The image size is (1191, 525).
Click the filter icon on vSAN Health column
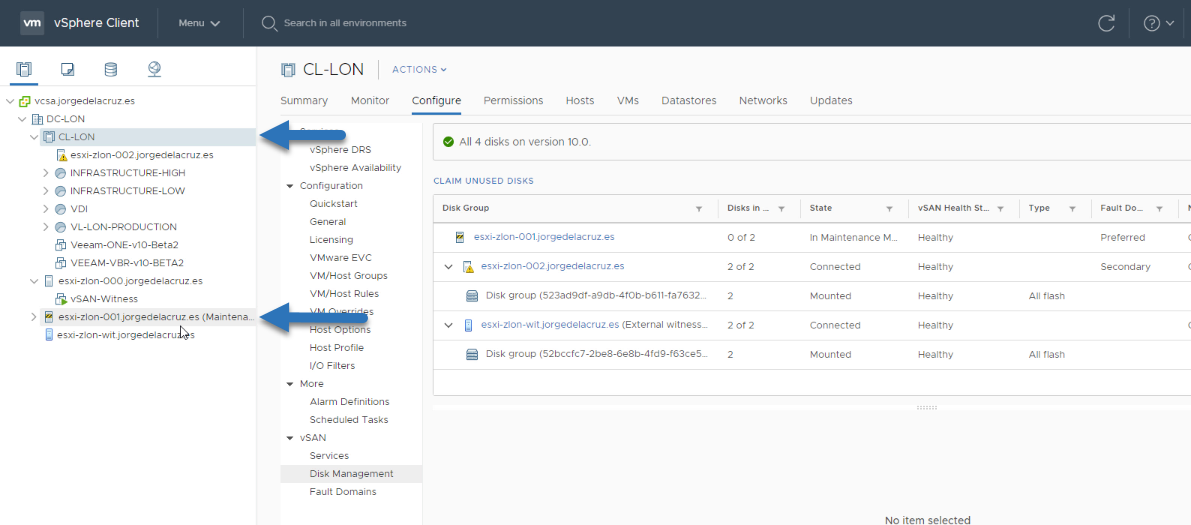(1000, 208)
